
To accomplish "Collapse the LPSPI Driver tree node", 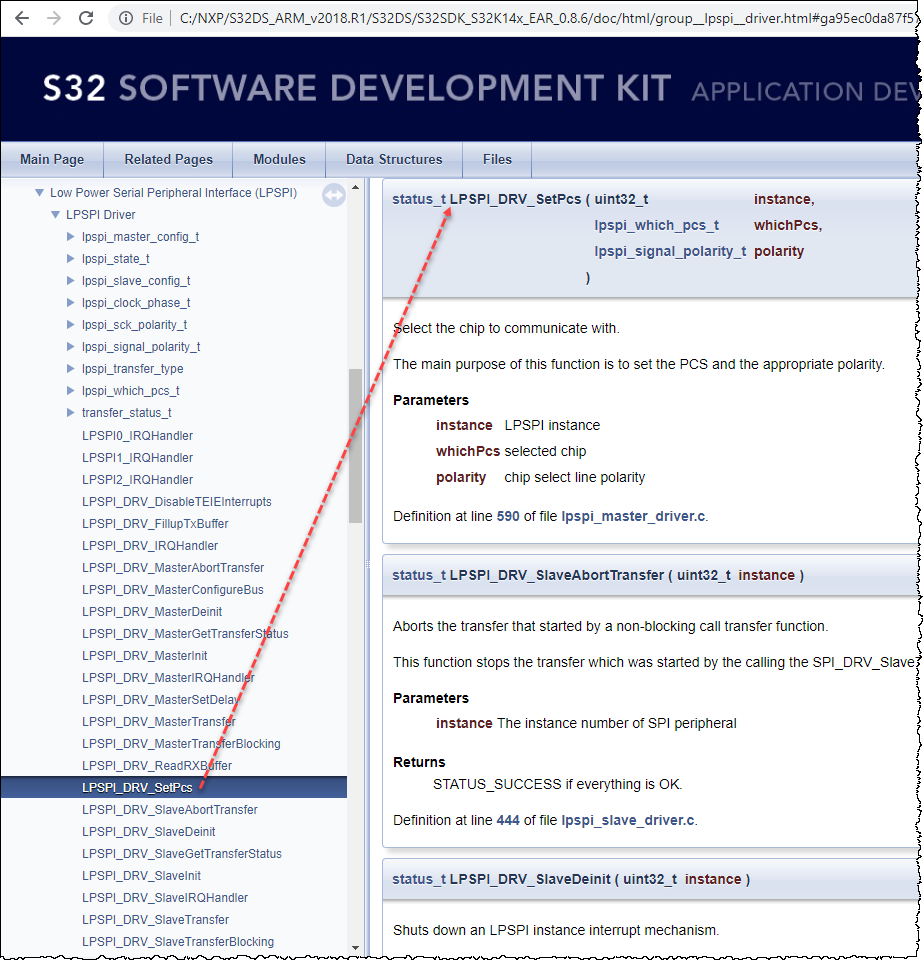I will click(x=56, y=214).
